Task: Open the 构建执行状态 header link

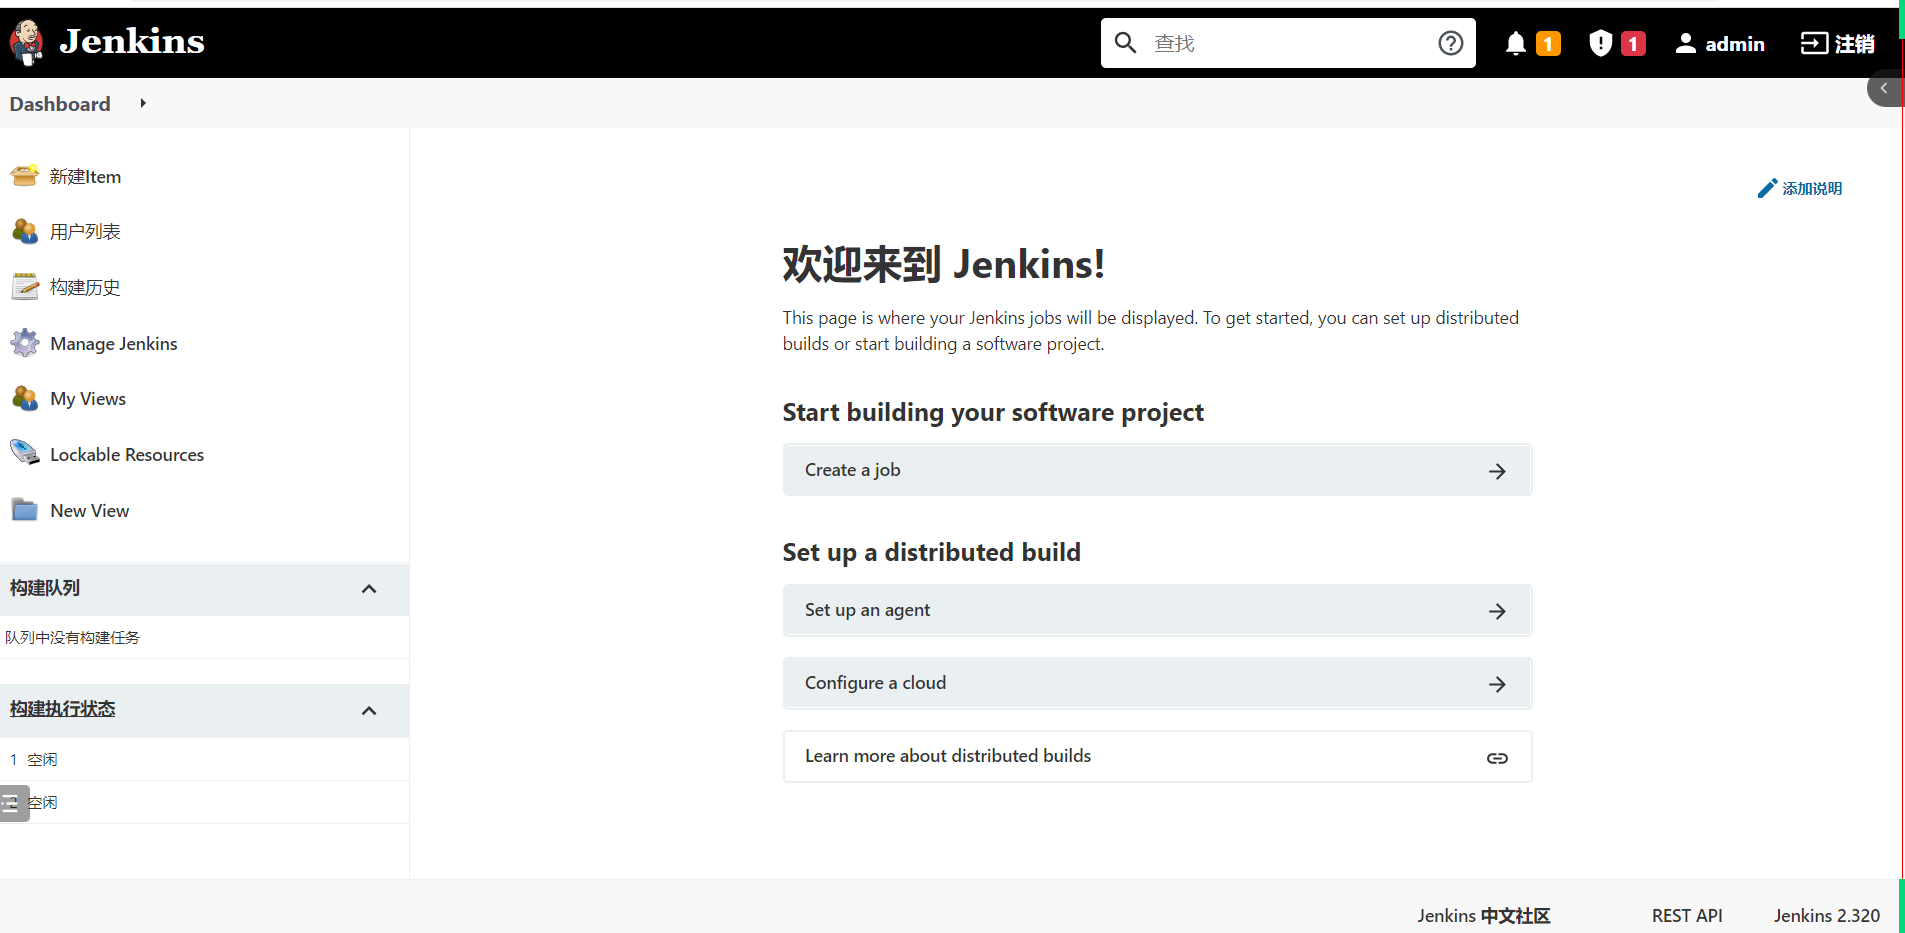Action: pyautogui.click(x=63, y=709)
